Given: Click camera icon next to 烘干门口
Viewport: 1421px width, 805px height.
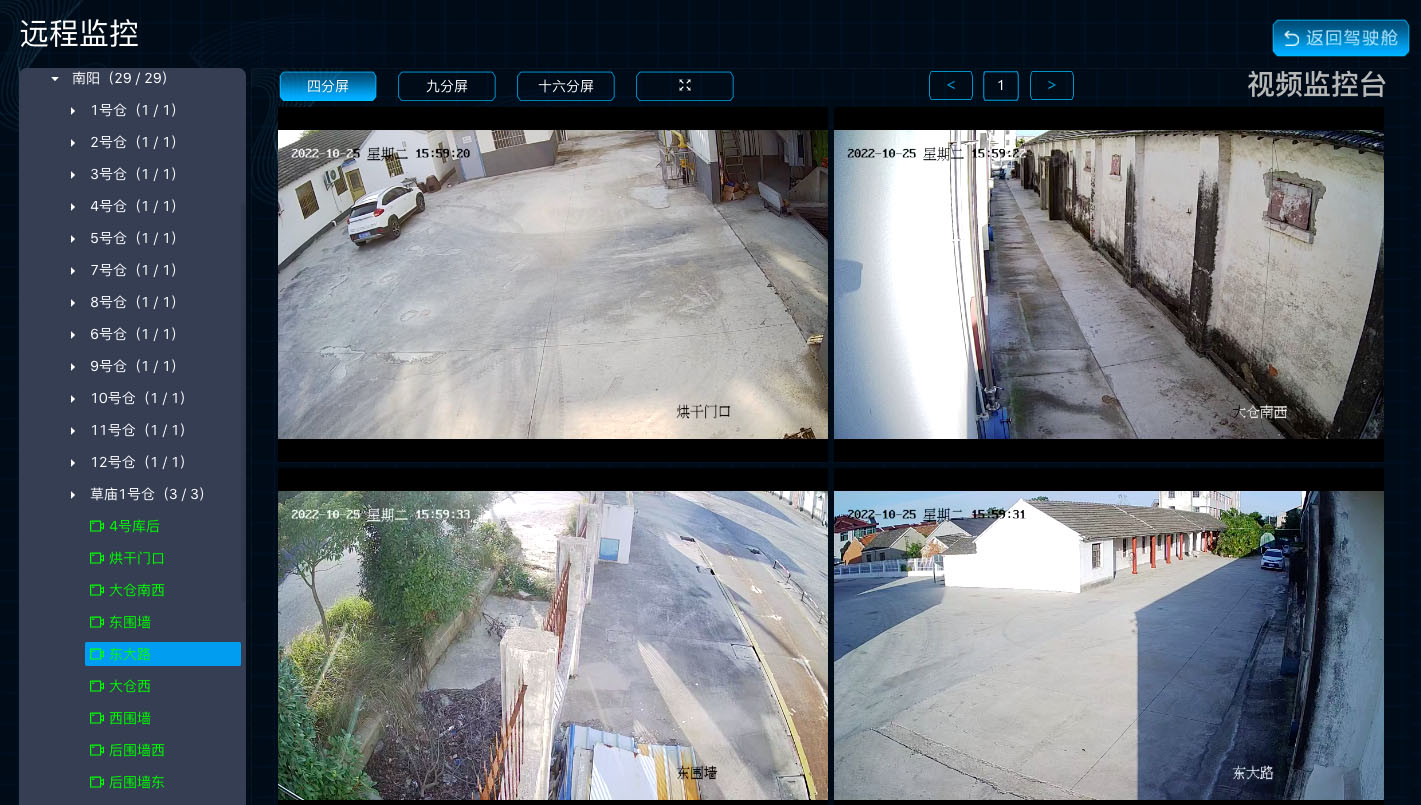Looking at the screenshot, I should pos(97,558).
